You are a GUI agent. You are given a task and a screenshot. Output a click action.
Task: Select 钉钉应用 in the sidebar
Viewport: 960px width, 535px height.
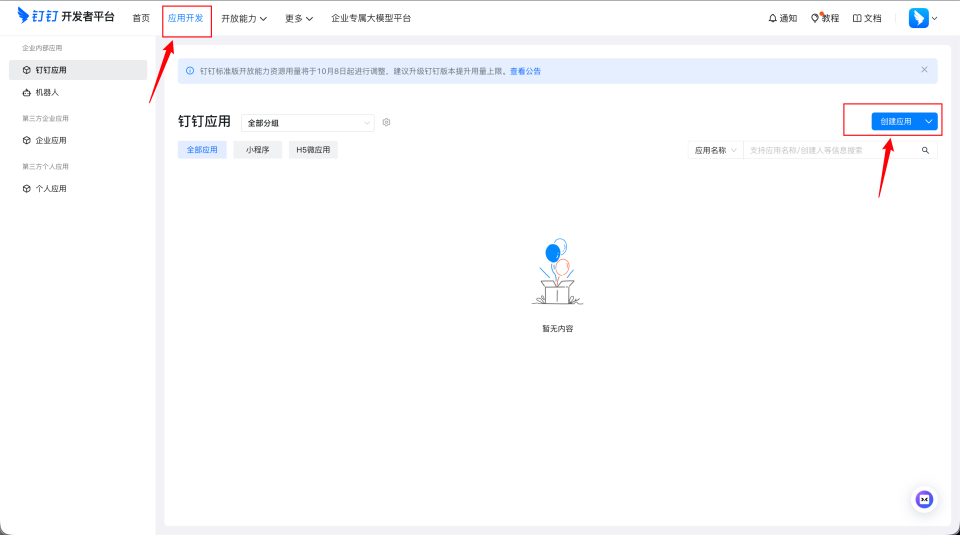click(78, 70)
